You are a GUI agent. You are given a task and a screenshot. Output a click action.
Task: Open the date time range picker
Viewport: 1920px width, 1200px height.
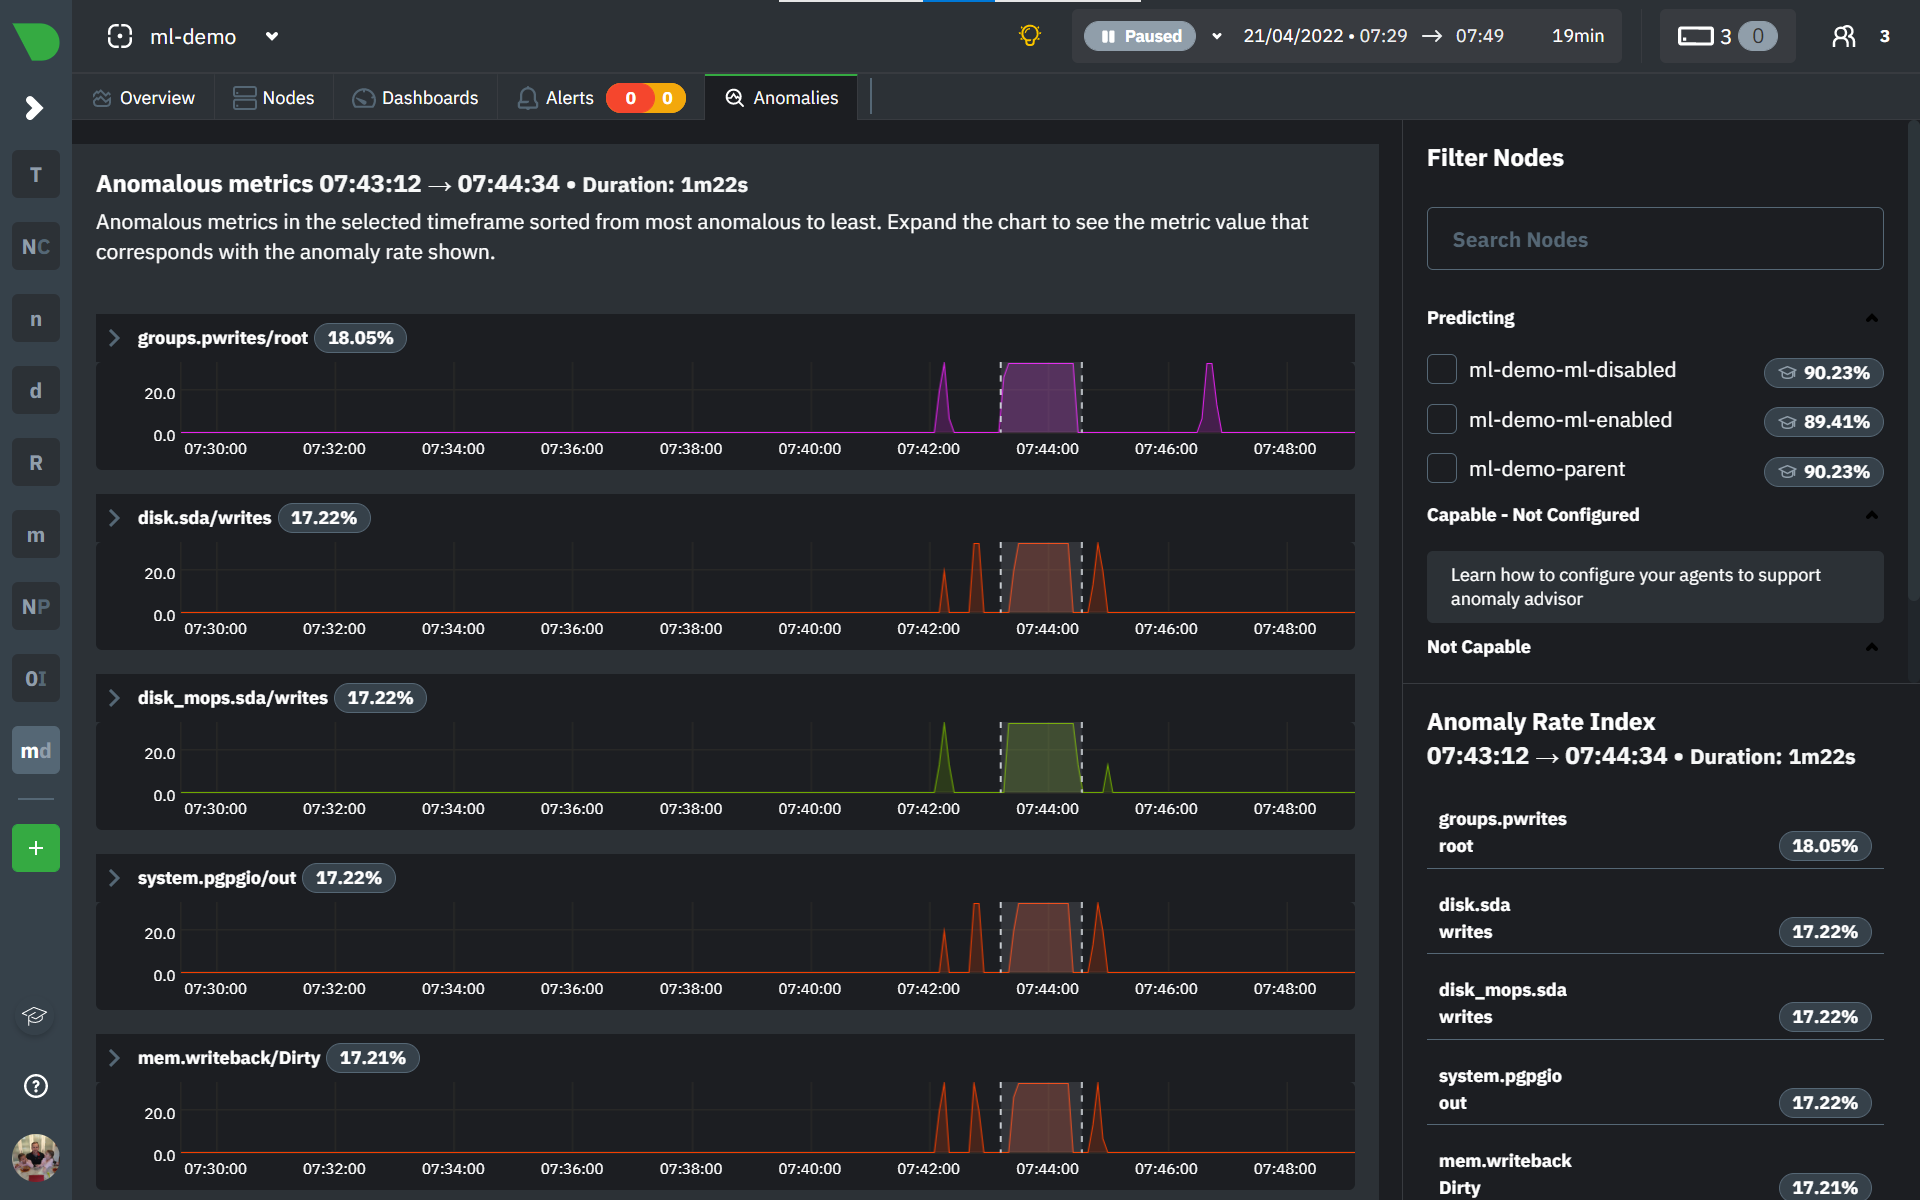(1374, 37)
